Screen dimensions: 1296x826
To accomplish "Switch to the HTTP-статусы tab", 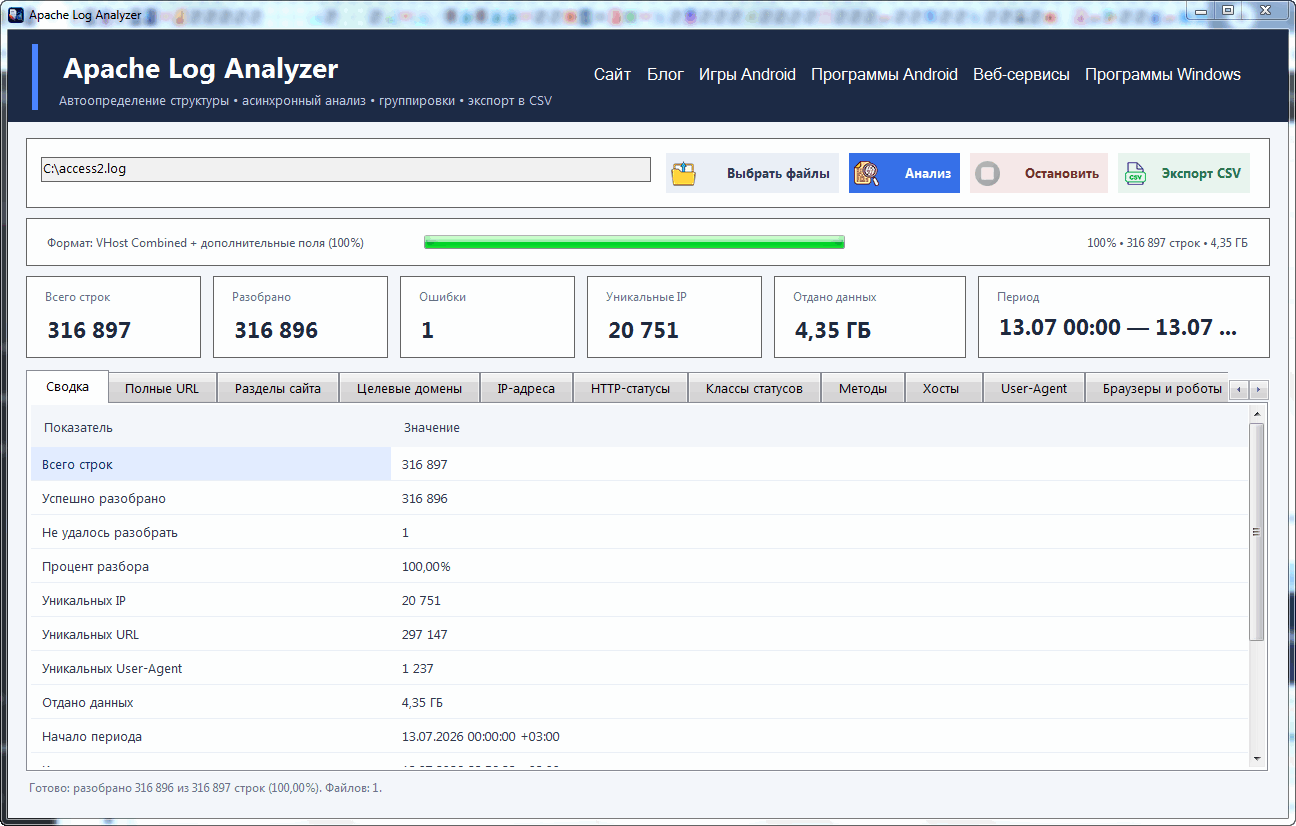I will 631,388.
